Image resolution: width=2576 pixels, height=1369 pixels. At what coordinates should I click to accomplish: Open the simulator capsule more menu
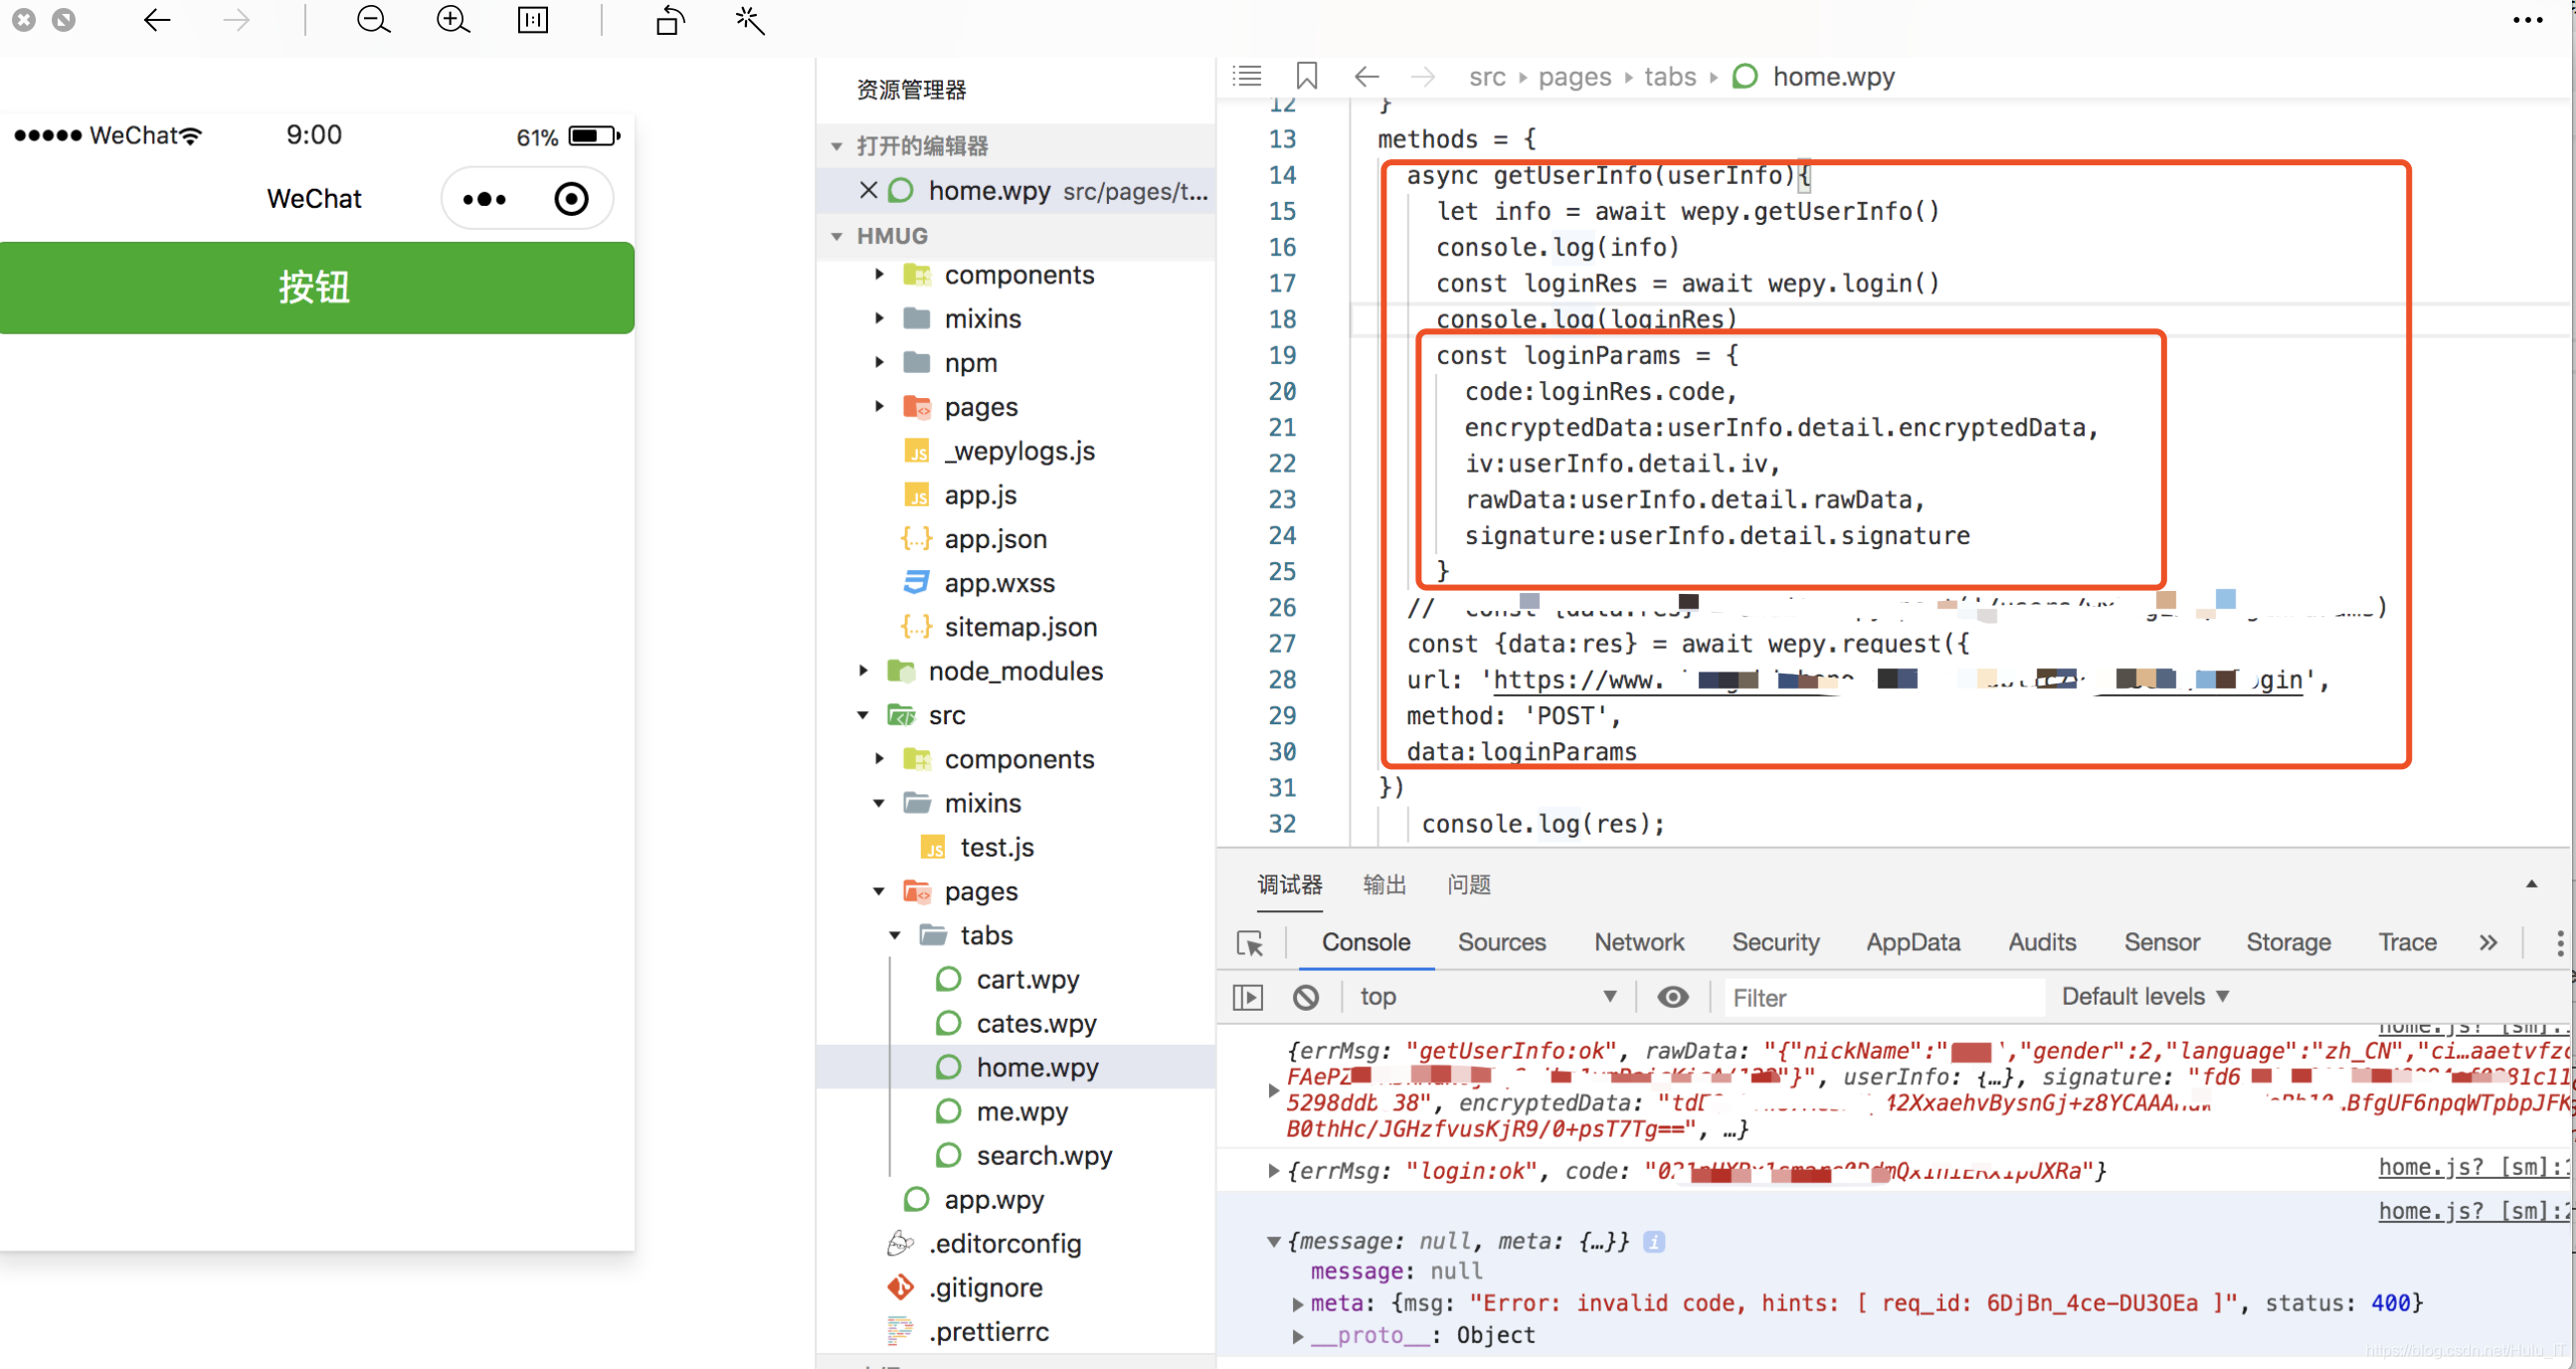point(485,199)
